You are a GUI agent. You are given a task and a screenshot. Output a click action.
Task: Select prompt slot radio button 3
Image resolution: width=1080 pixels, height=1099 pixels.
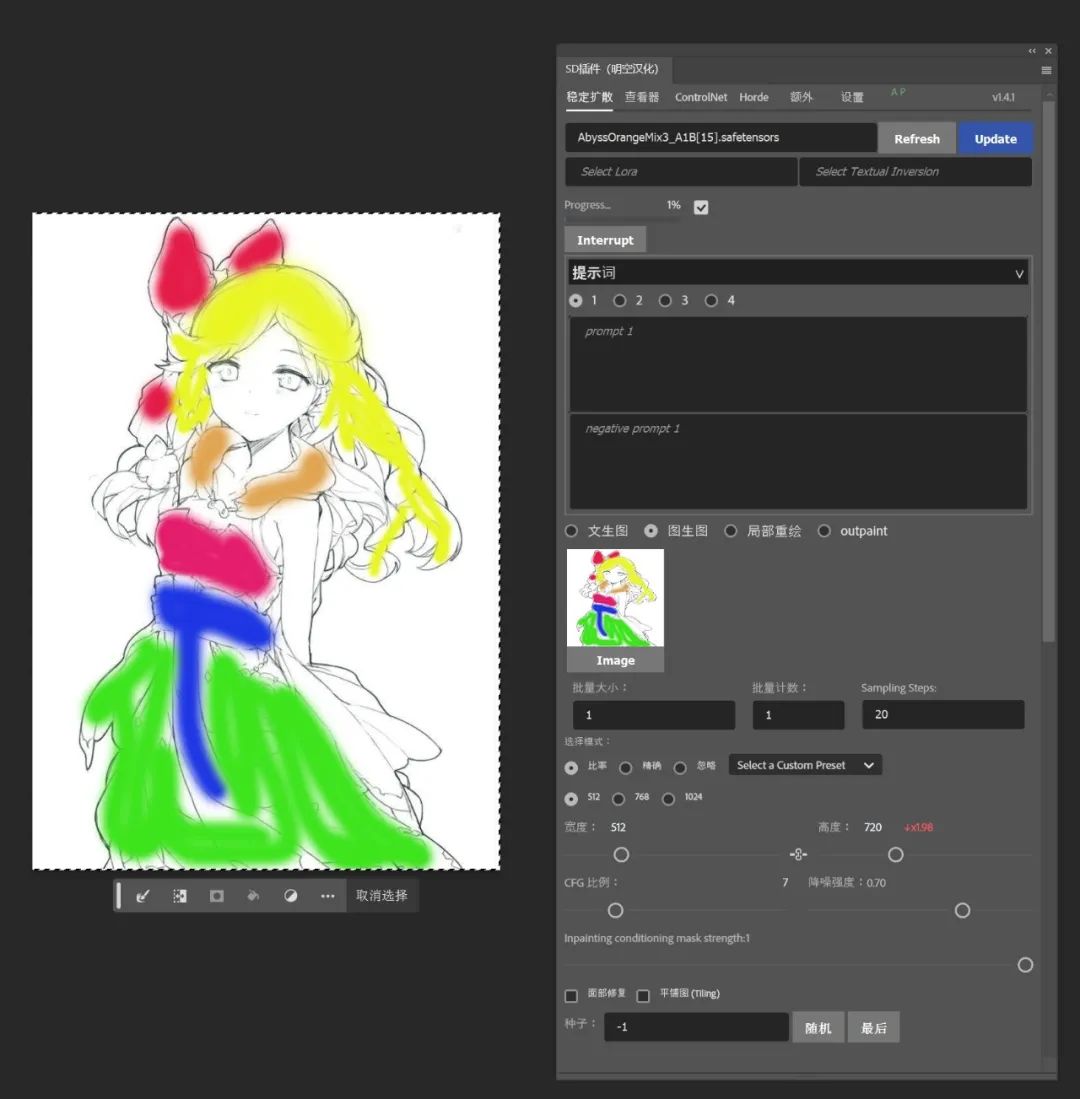coord(665,301)
